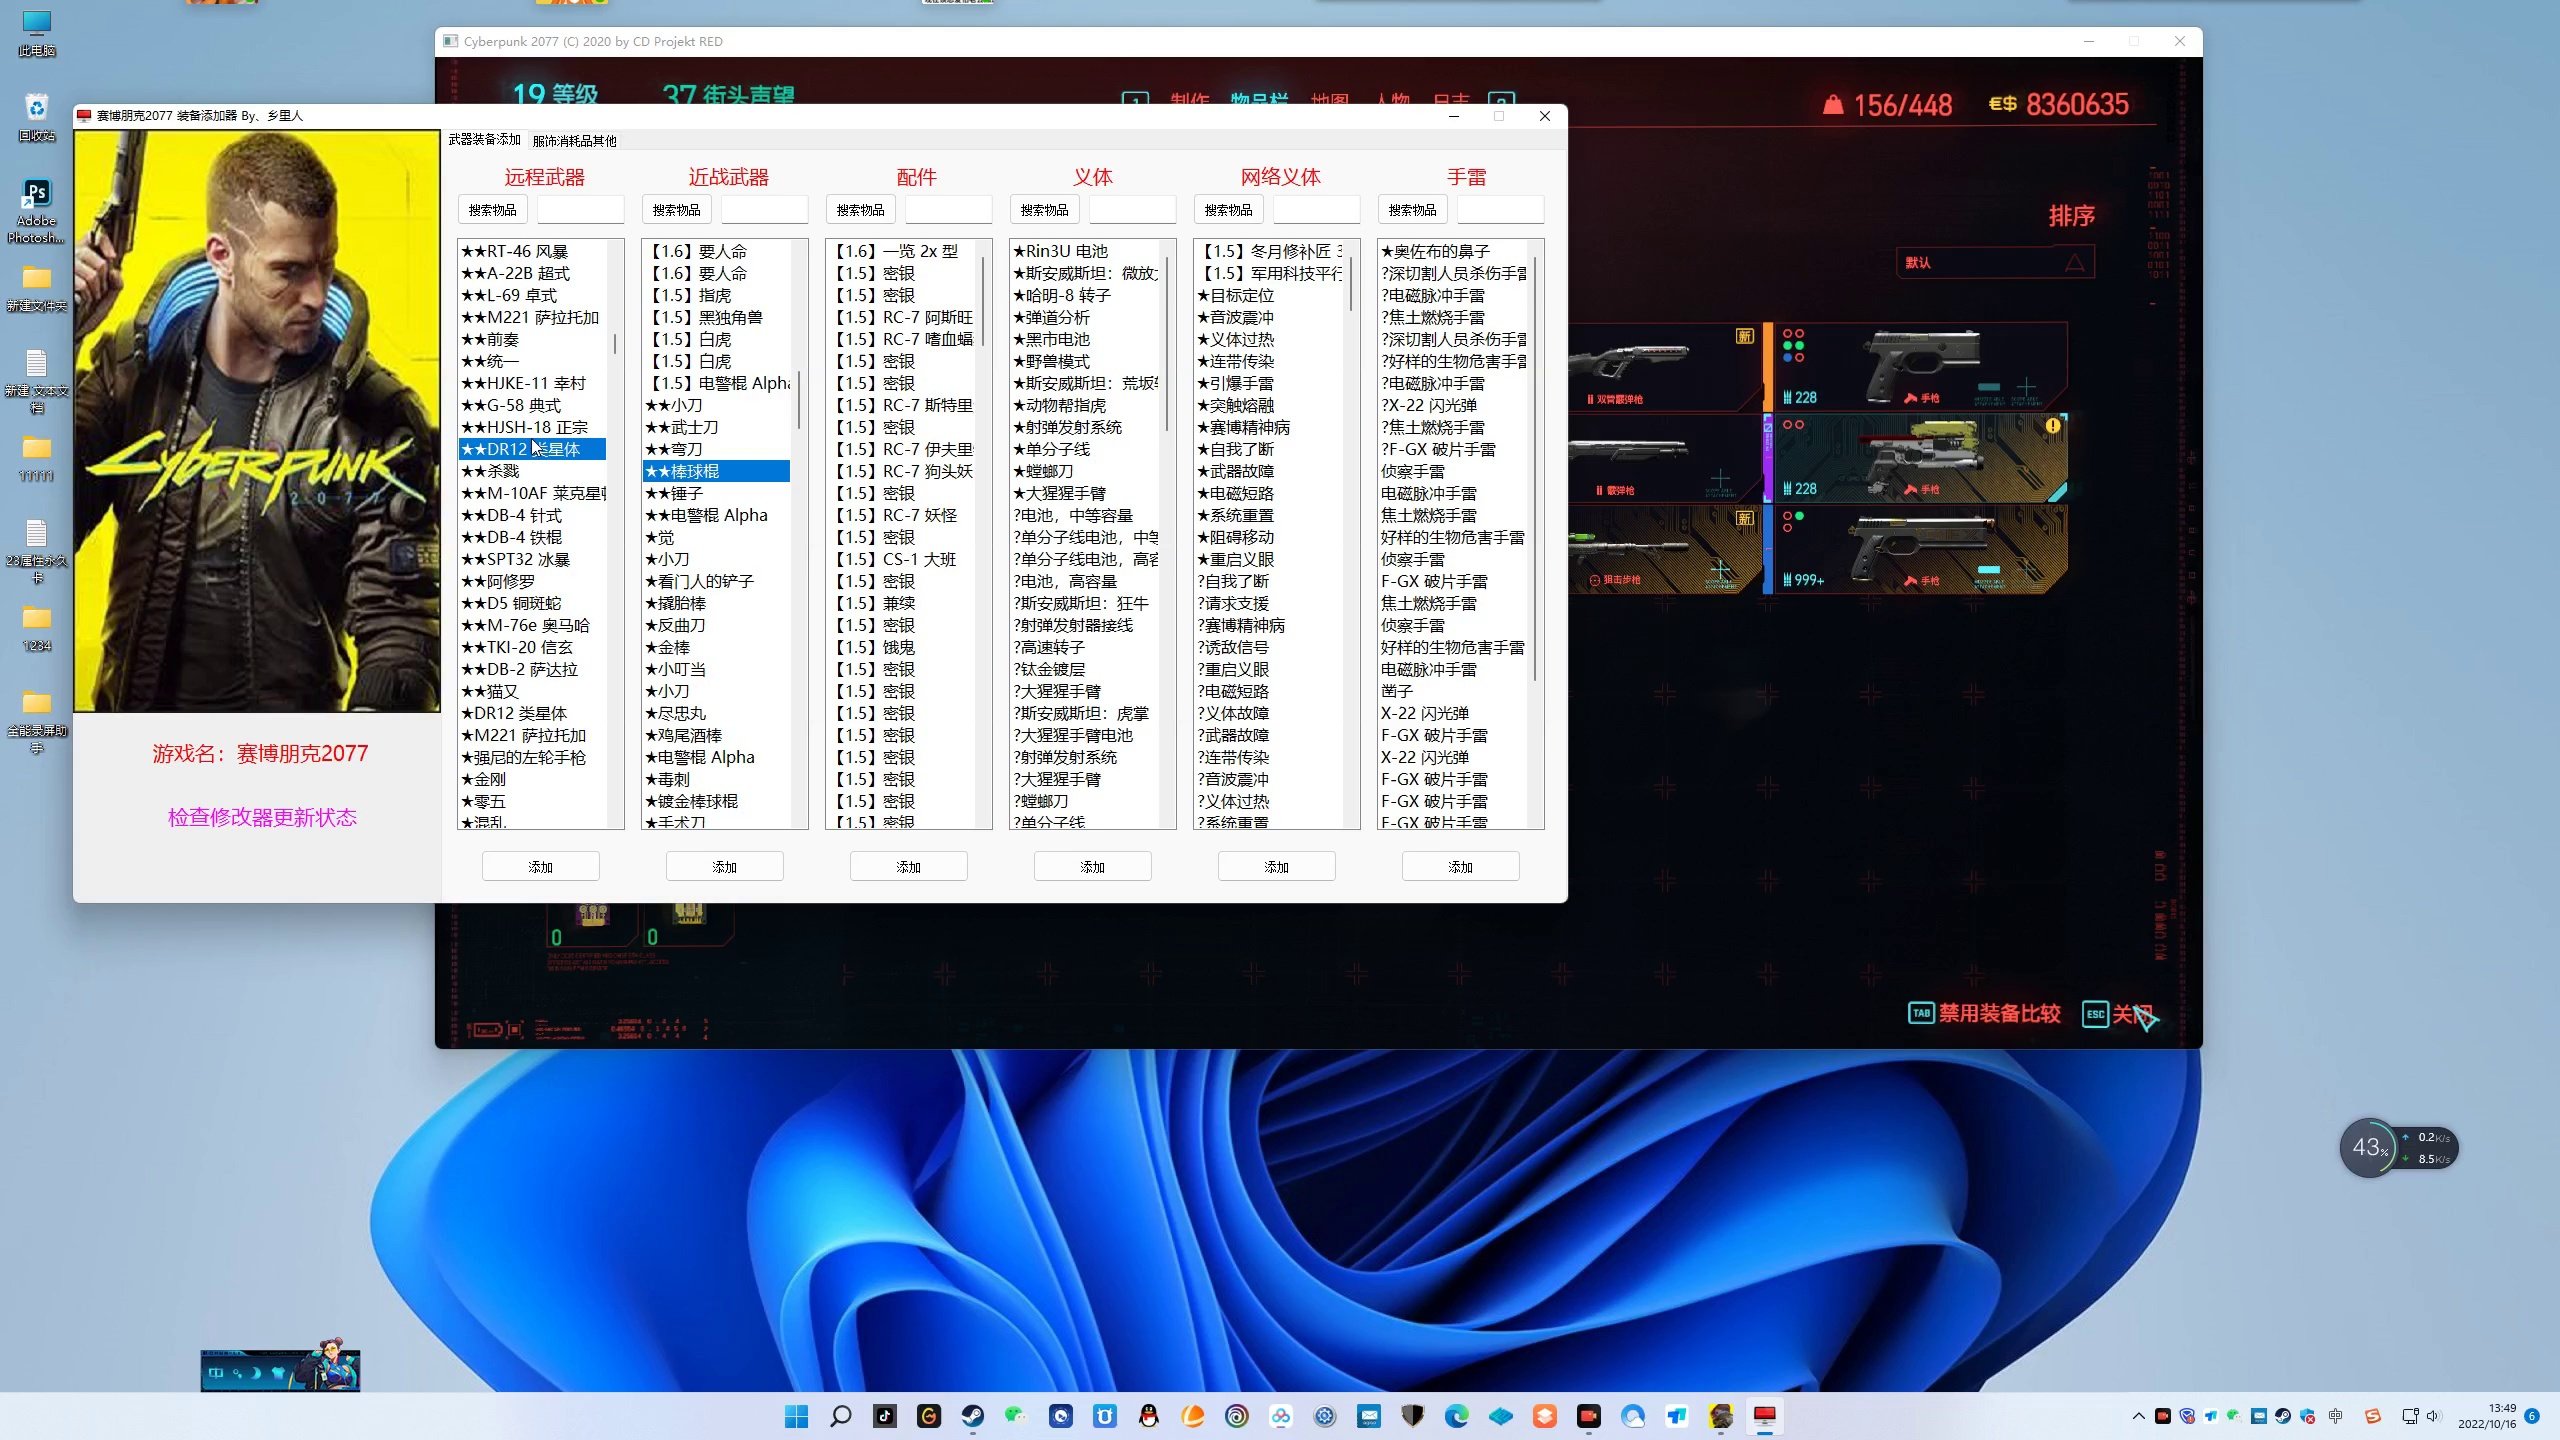Image resolution: width=2560 pixels, height=1440 pixels.
Task: Expand the 默认 sort dropdown in game
Action: 1995,263
